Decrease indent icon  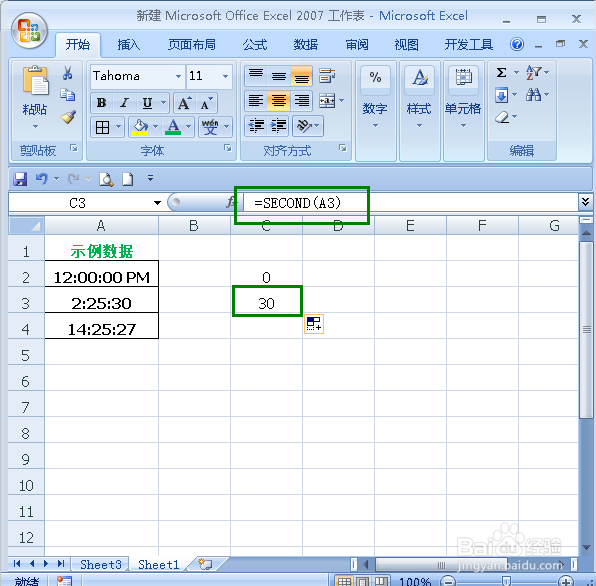tap(256, 125)
